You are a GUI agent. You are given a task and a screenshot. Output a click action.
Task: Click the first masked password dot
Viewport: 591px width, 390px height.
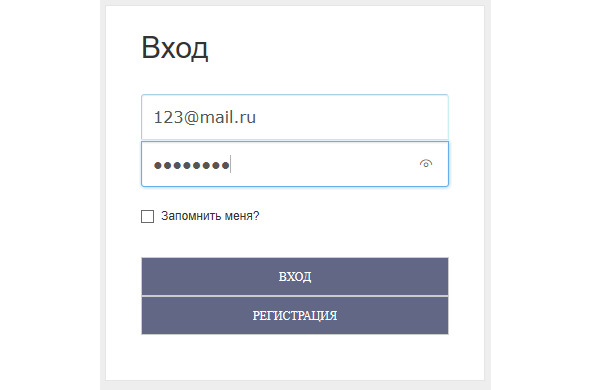[x=158, y=165]
